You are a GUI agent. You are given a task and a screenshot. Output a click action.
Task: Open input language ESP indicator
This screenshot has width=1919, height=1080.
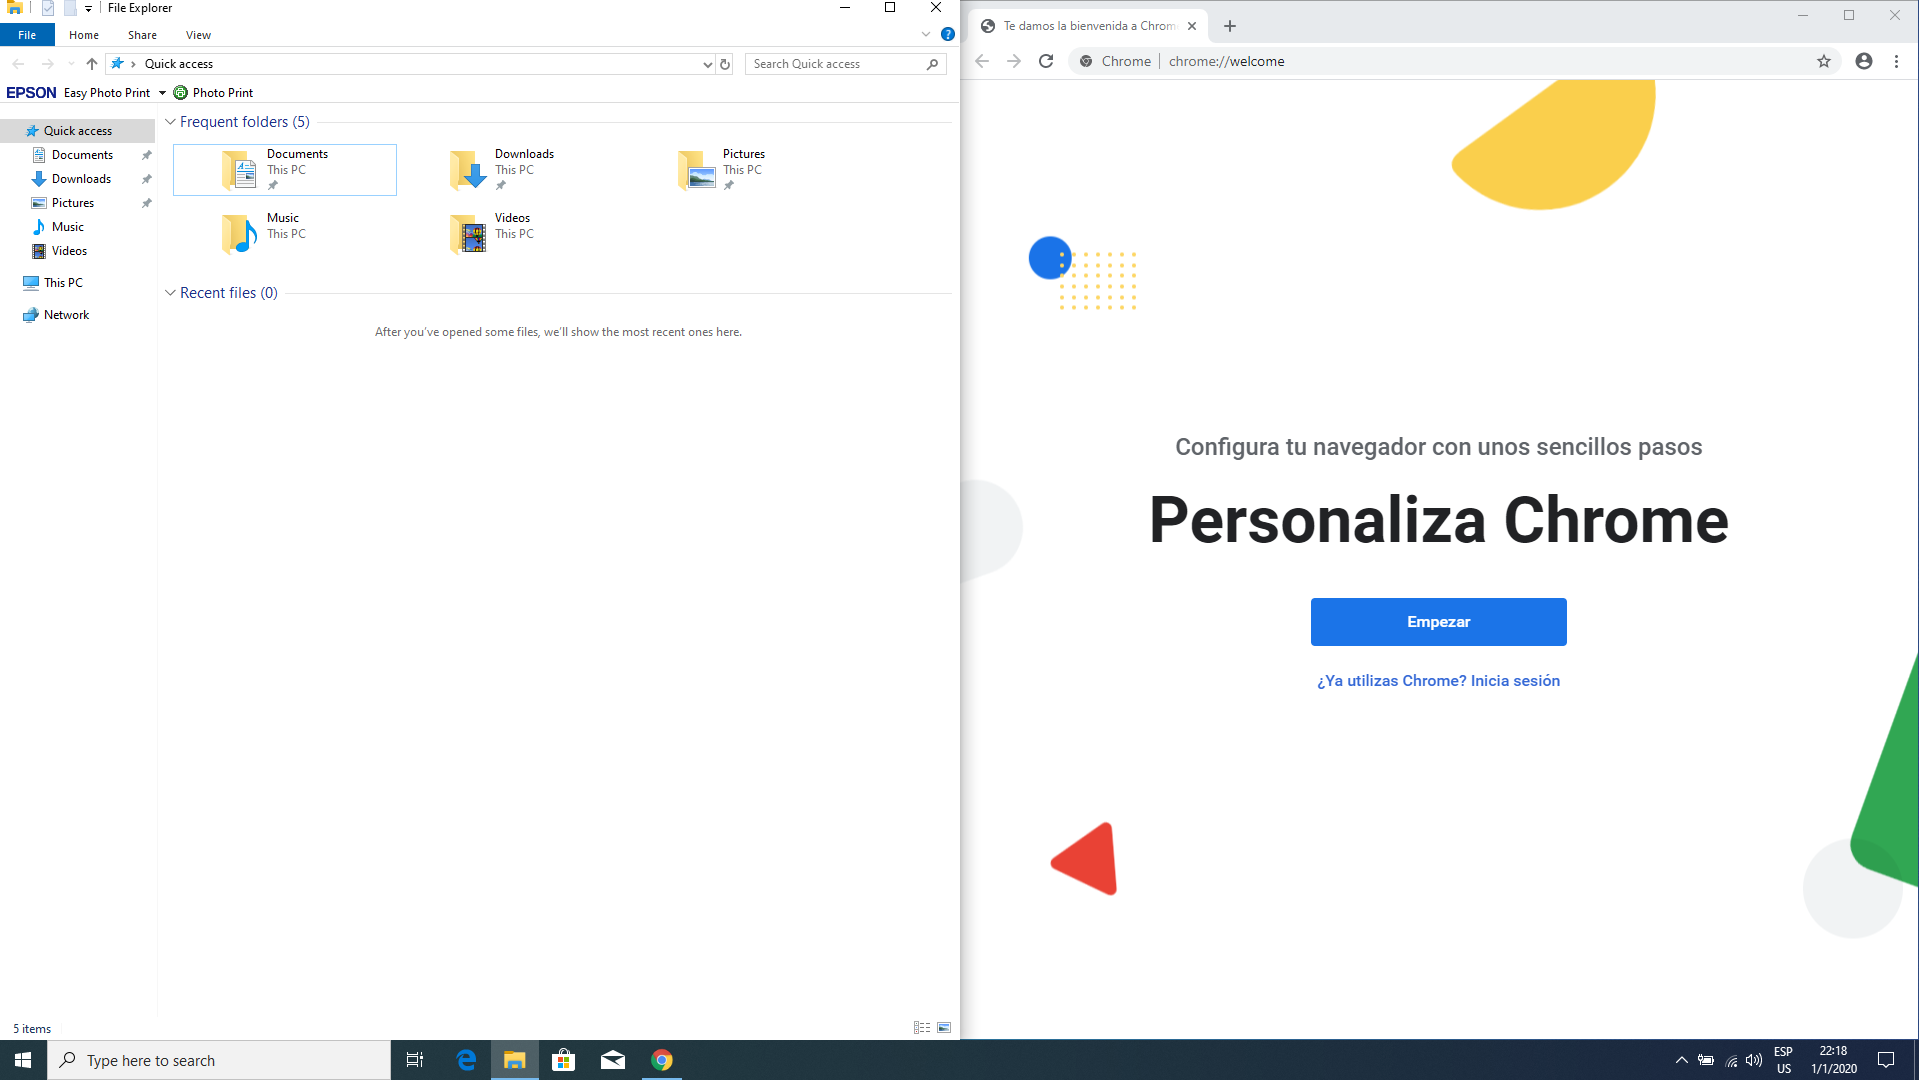coord(1783,1060)
